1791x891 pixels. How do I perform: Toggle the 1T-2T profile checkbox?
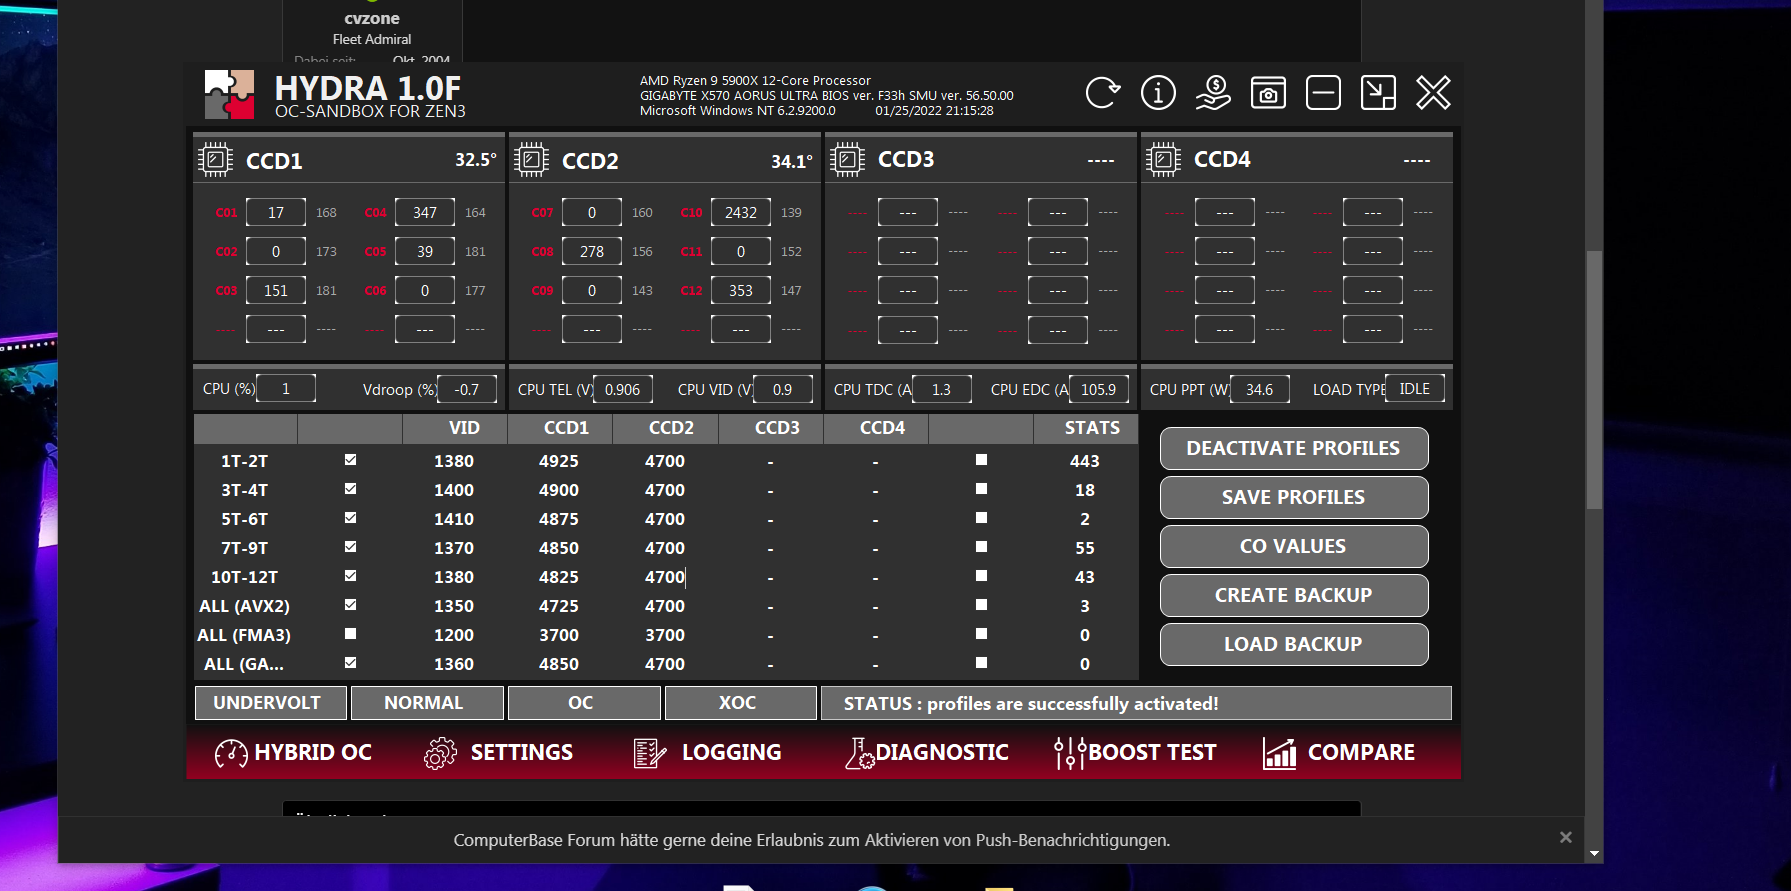click(350, 460)
